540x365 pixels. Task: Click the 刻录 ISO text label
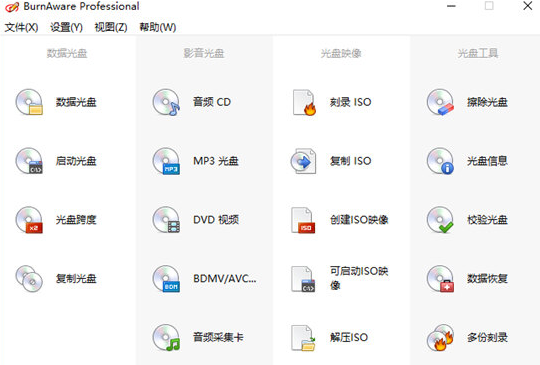point(351,102)
